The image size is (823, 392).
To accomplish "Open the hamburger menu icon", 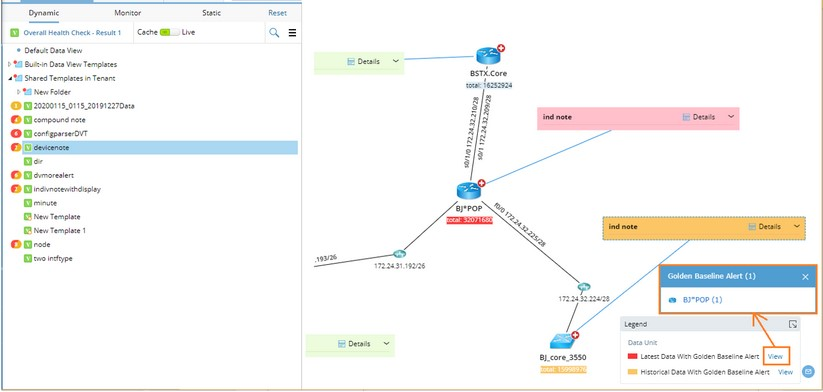I will point(292,33).
